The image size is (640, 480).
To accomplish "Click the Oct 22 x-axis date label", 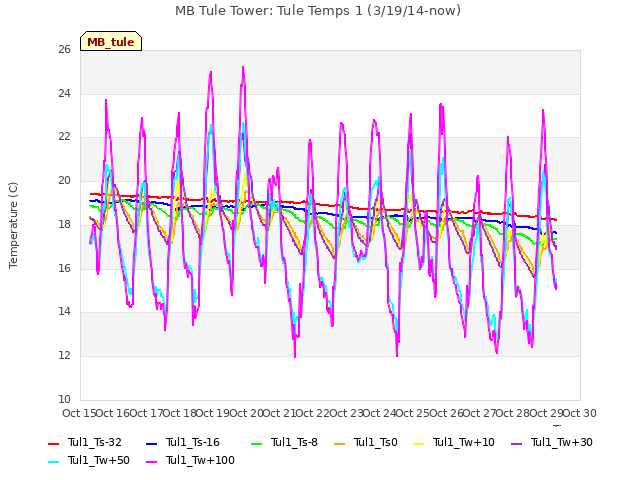I will click(x=313, y=413).
